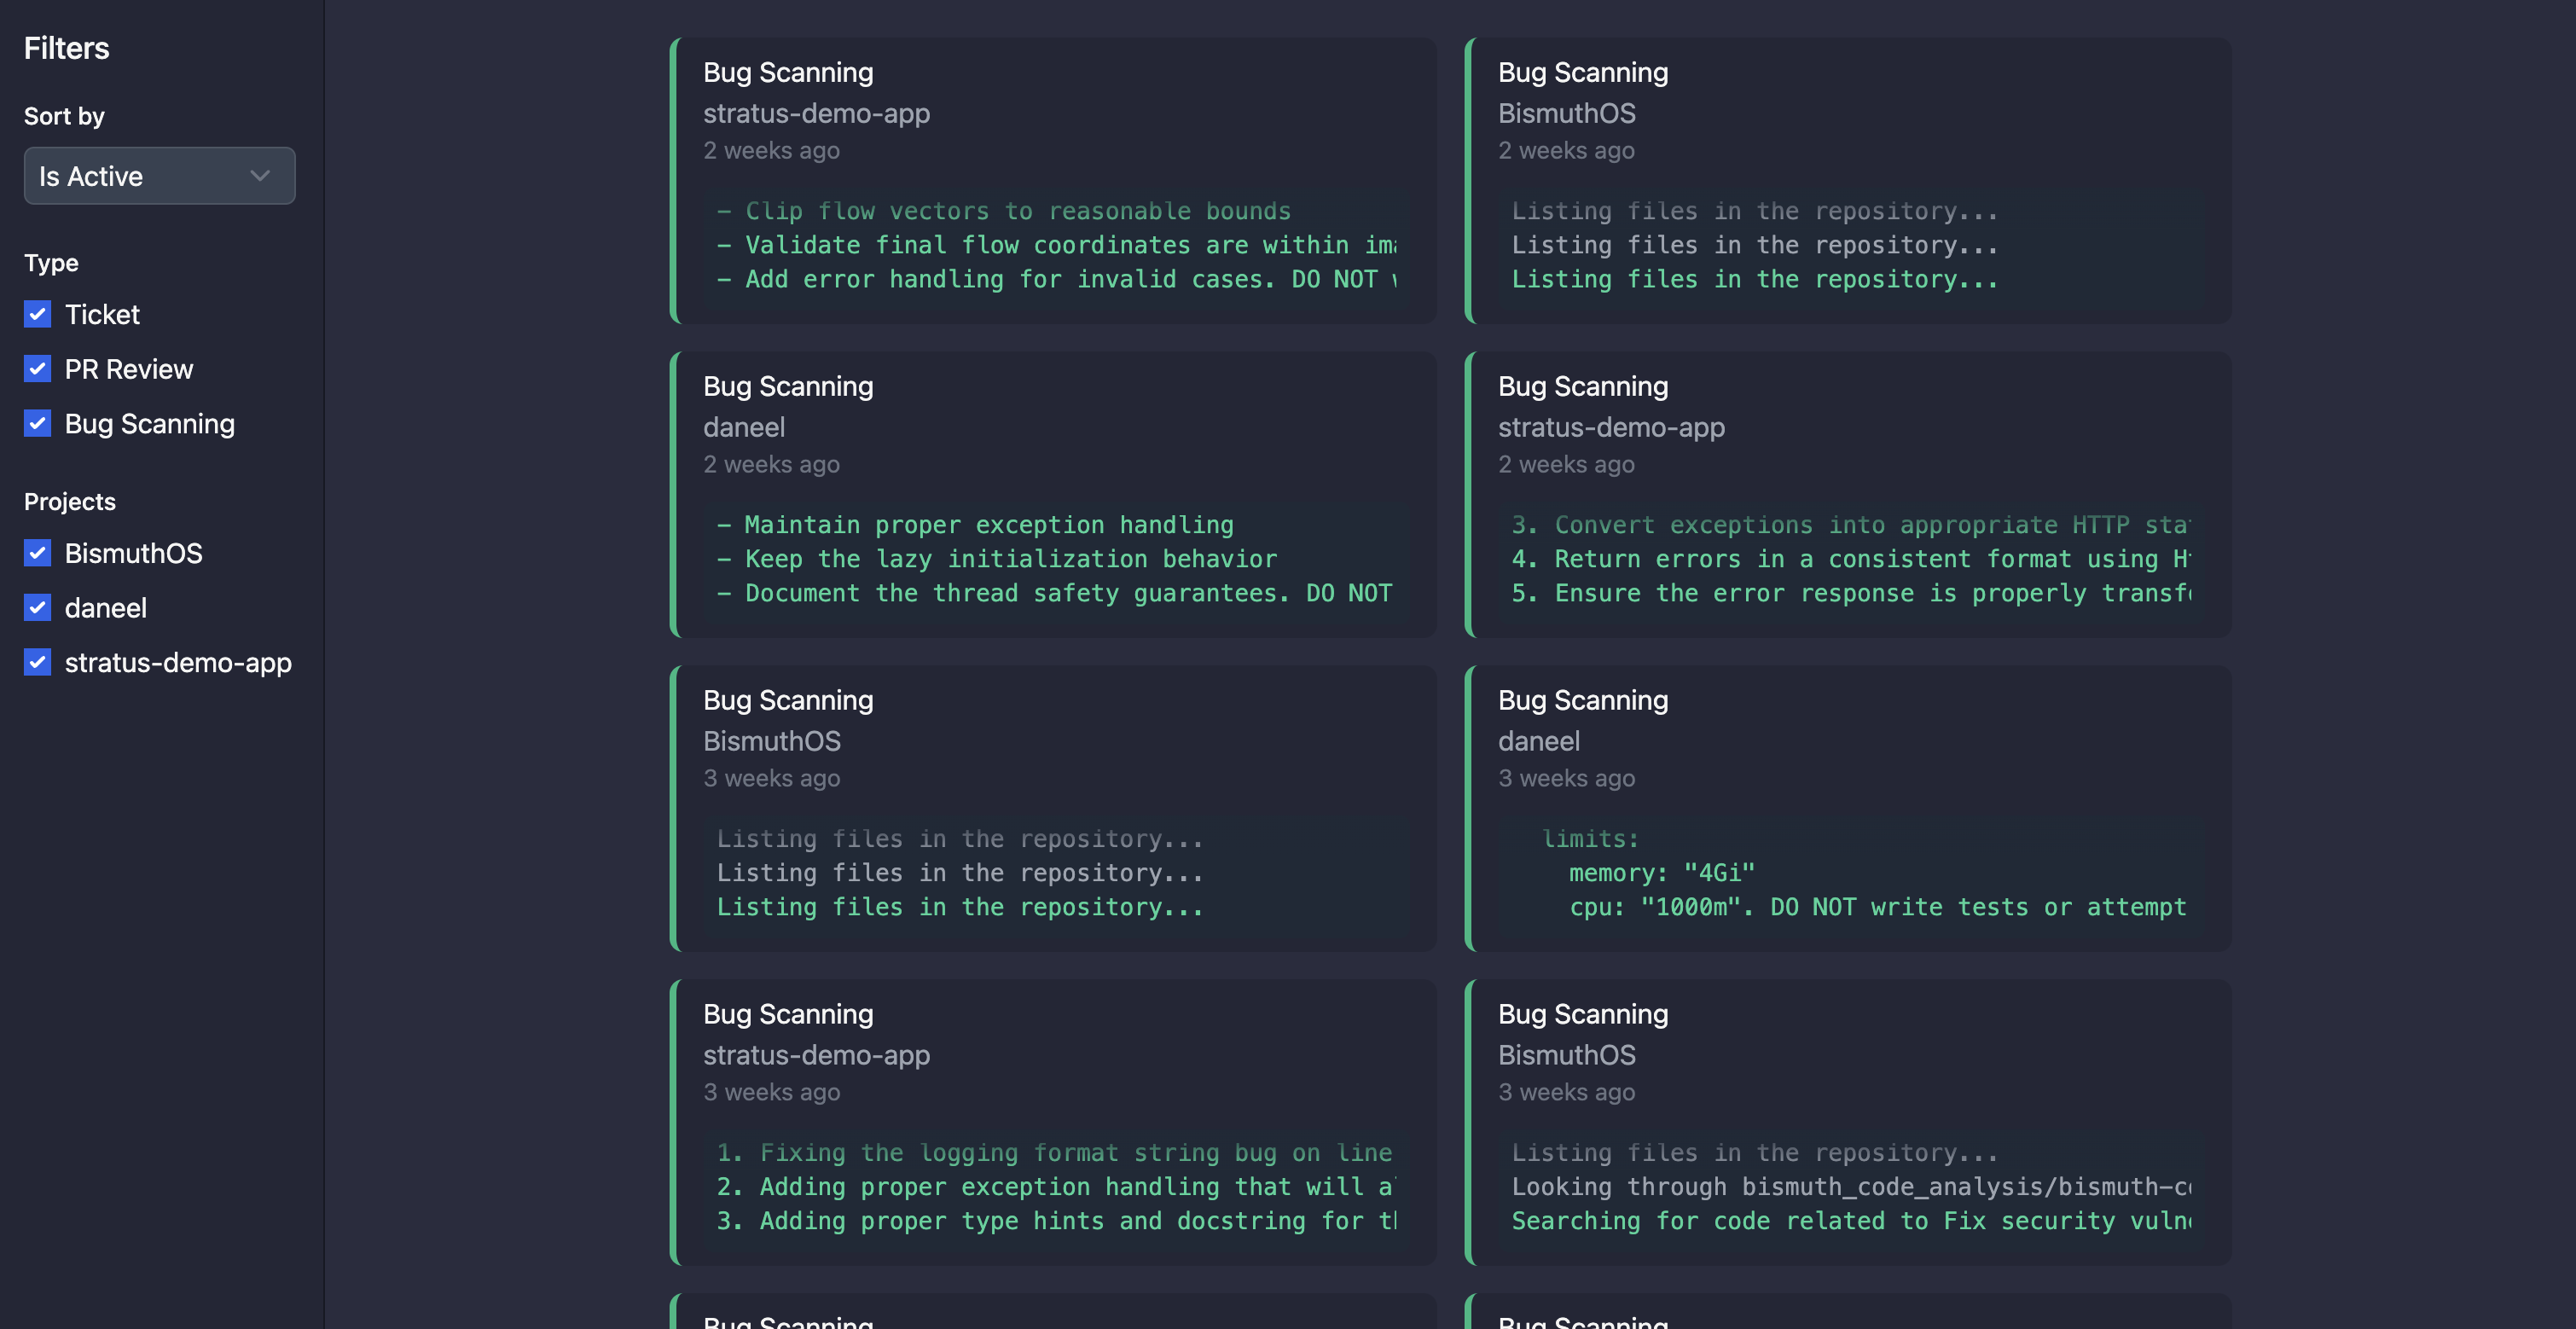The width and height of the screenshot is (2576, 1329).
Task: Open BismuthOS card with three Listing files lines
Action: (x=1054, y=808)
